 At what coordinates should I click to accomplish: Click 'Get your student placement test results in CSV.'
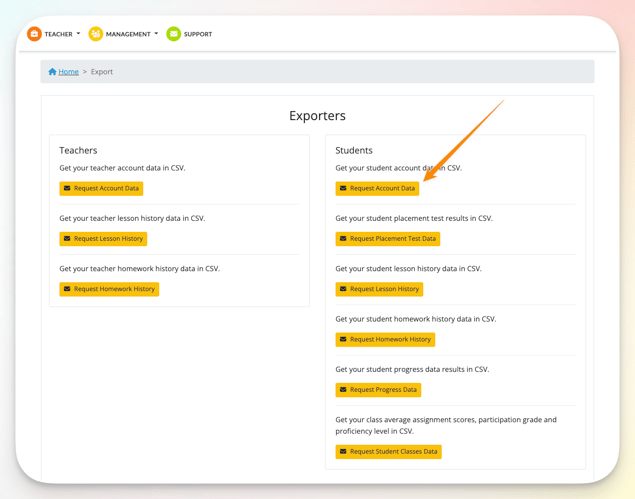pyautogui.click(x=414, y=218)
